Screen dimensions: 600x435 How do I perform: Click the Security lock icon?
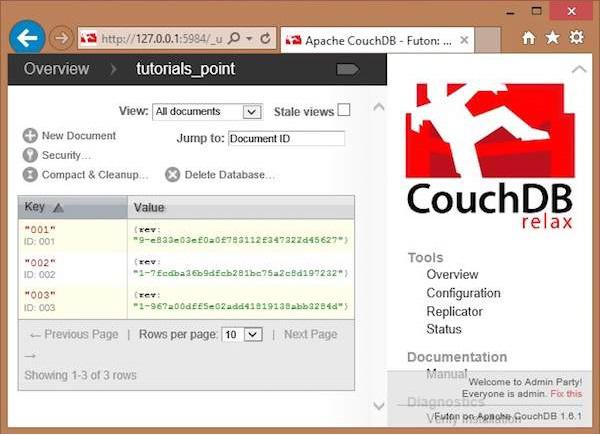[30, 155]
